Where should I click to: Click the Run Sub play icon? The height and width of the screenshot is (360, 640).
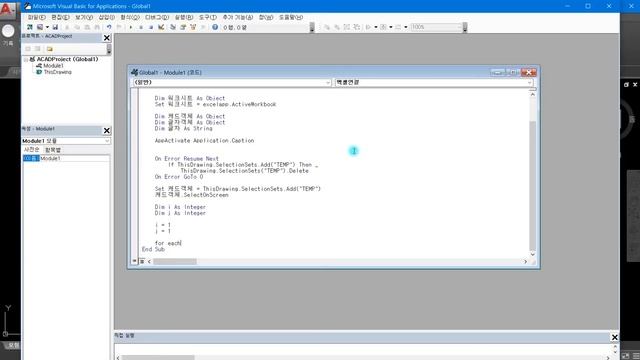tap(131, 27)
